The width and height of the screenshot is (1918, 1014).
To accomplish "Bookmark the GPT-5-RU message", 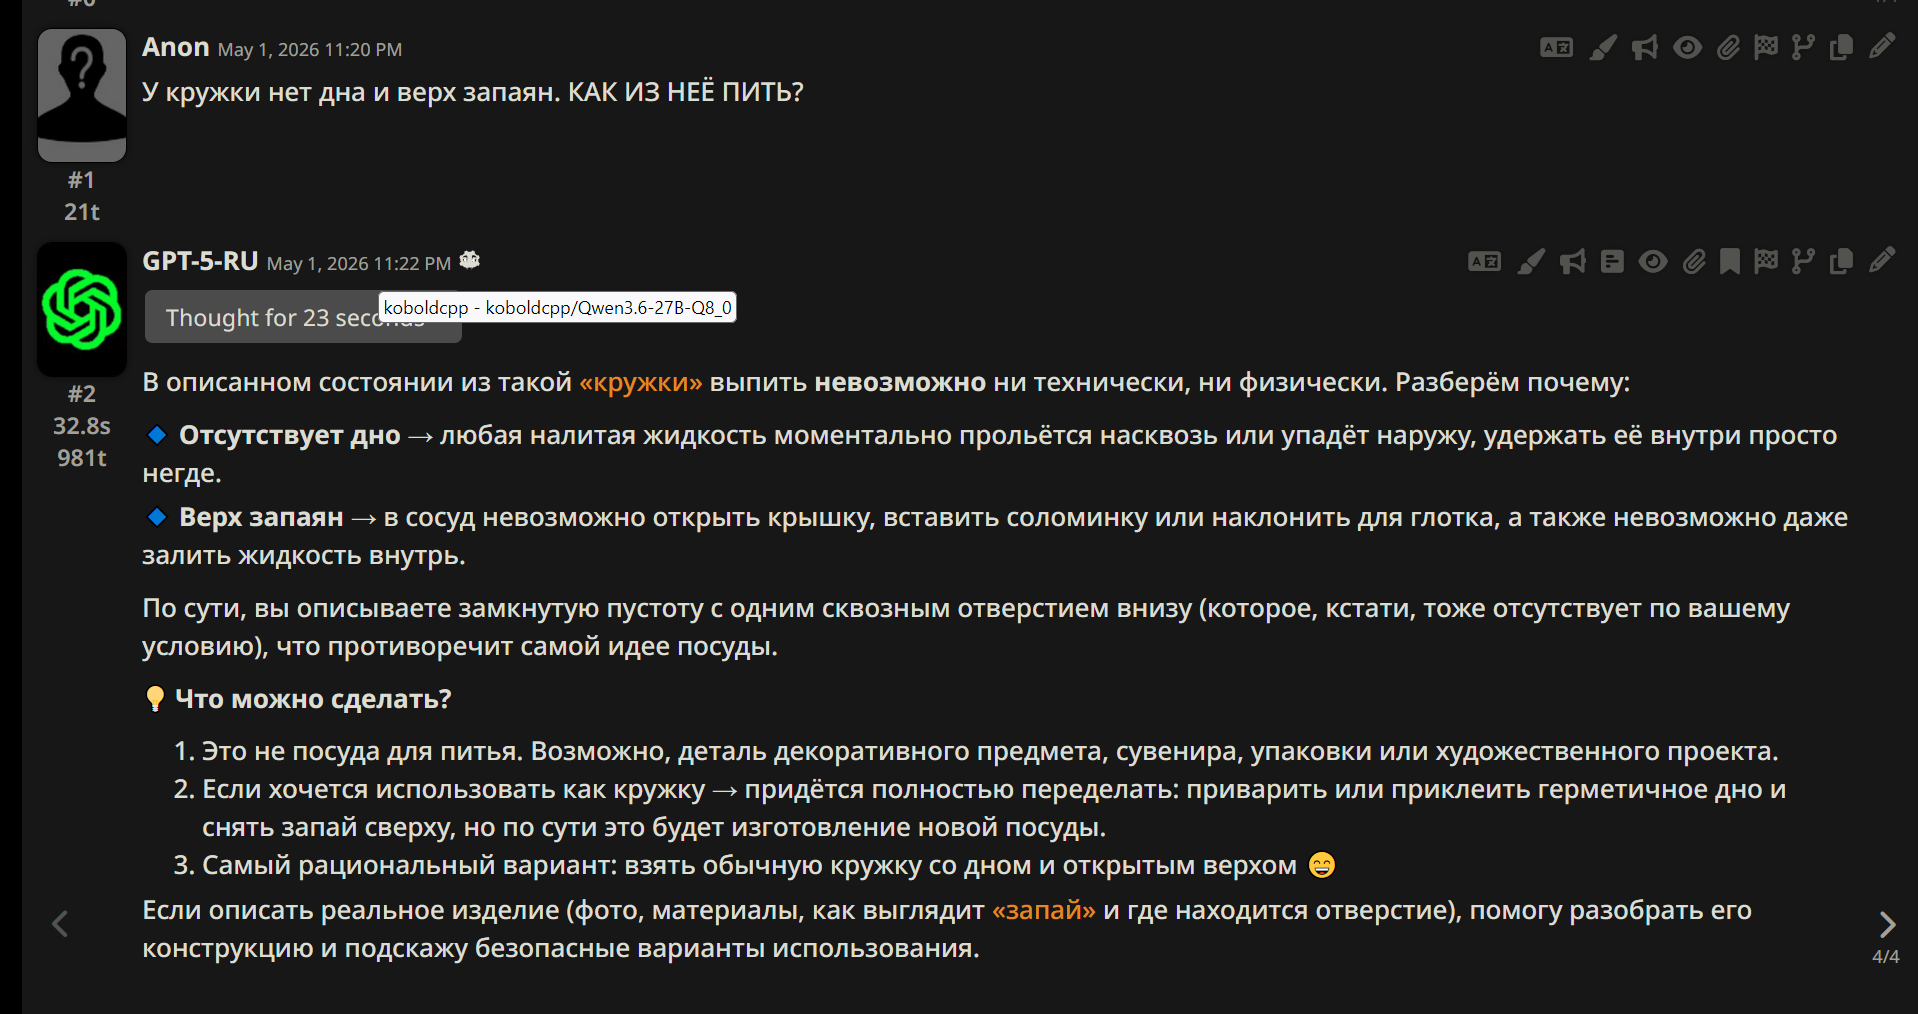I will [1730, 262].
